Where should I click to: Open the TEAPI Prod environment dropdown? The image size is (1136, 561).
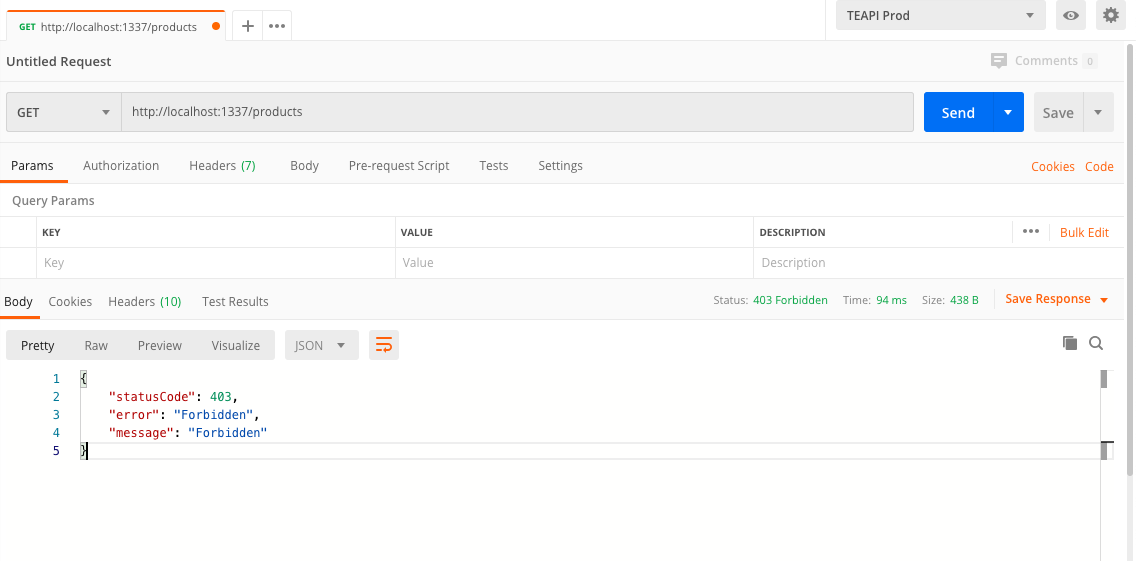point(940,15)
